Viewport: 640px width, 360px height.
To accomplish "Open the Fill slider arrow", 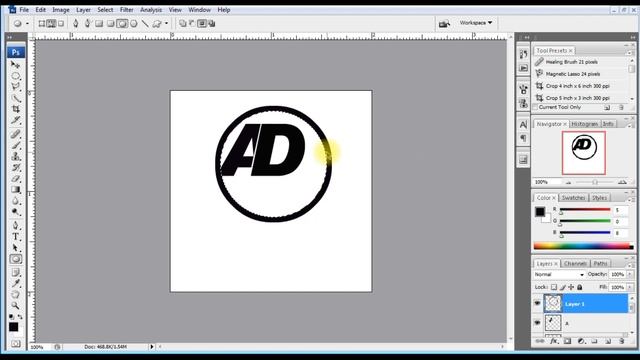I will (x=630, y=287).
